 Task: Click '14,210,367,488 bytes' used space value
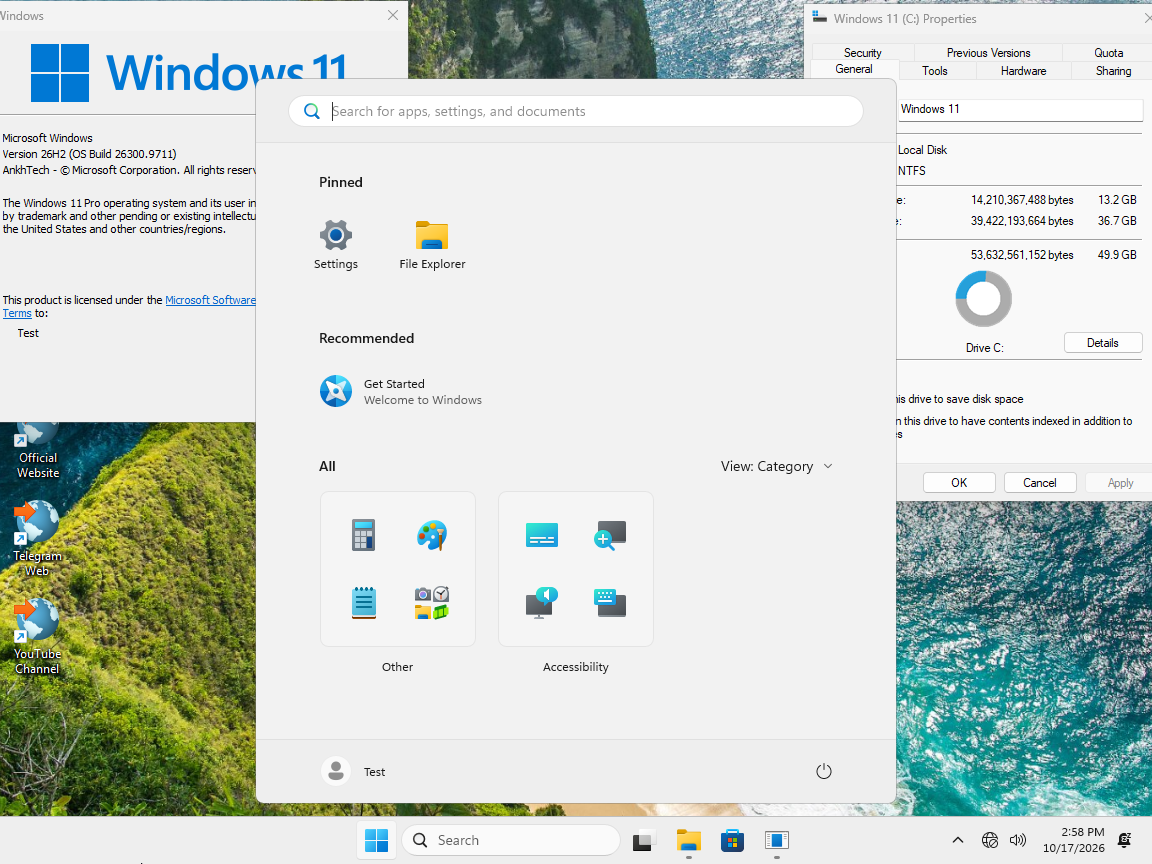[1022, 200]
